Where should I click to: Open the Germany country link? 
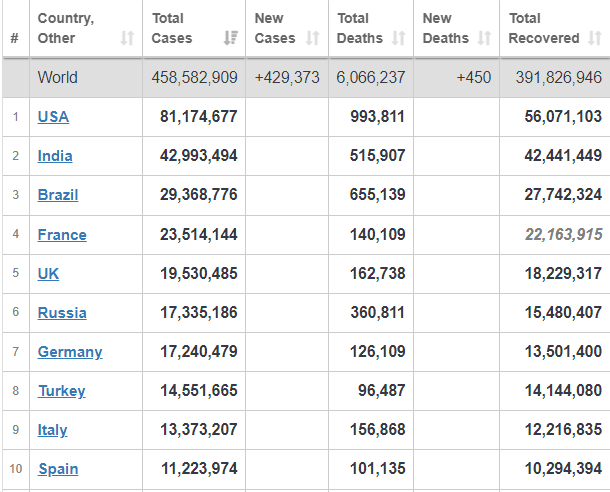(70, 352)
